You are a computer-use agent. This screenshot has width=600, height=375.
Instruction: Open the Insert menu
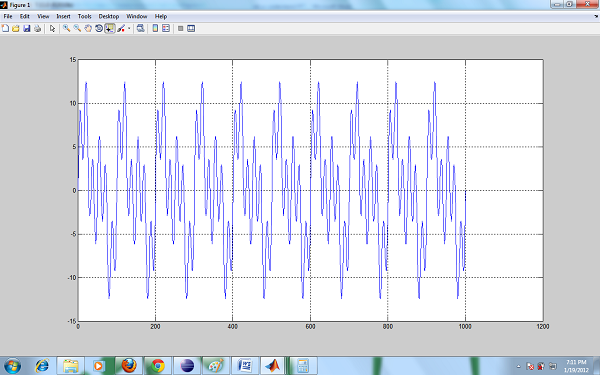point(64,16)
